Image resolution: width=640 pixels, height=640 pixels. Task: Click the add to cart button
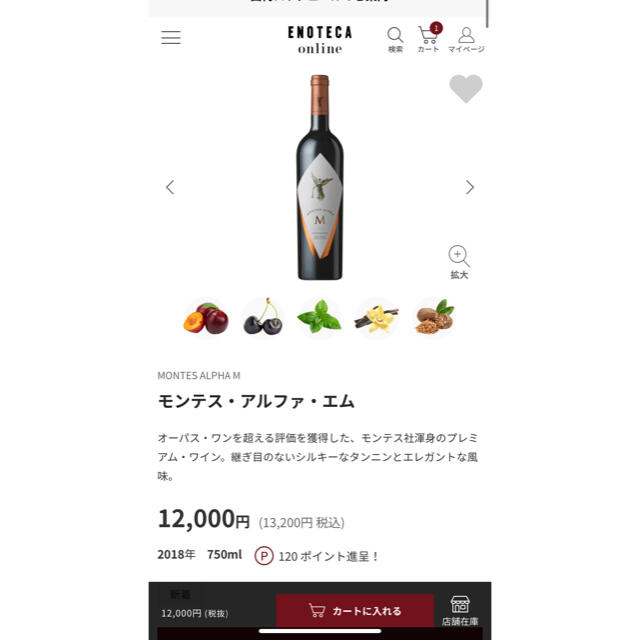(x=355, y=611)
